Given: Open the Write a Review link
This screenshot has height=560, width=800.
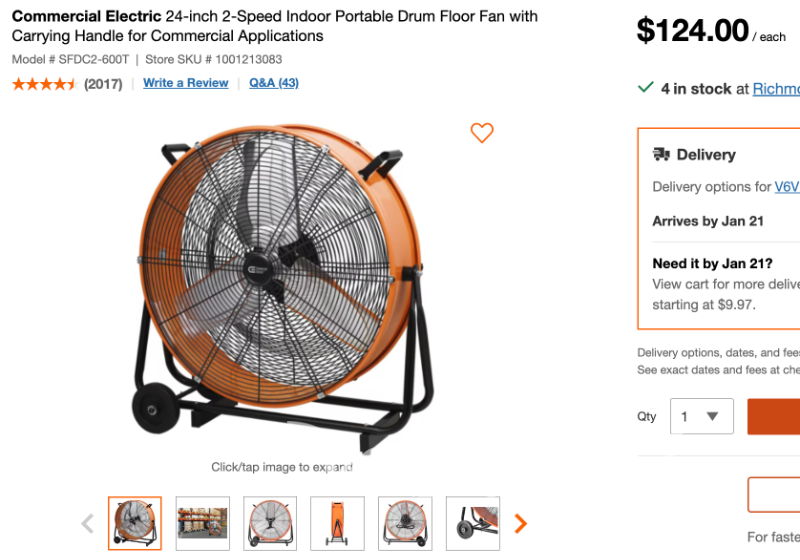Looking at the screenshot, I should tap(186, 83).
